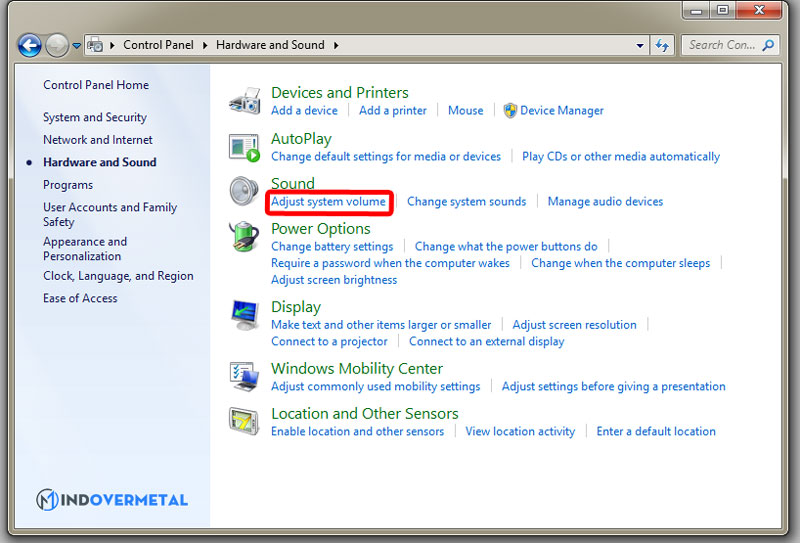The width and height of the screenshot is (800, 543).
Task: Open the Location and Other Sensors icon
Action: pyautogui.click(x=244, y=421)
